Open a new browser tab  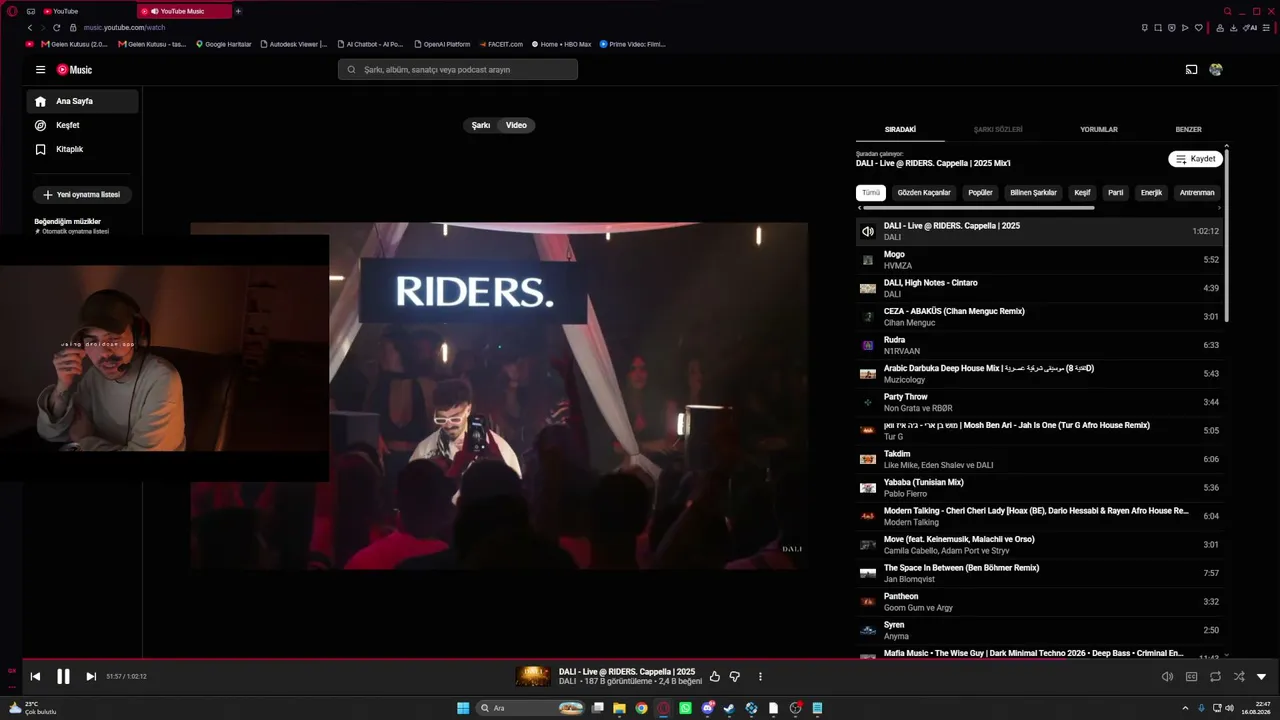click(238, 11)
